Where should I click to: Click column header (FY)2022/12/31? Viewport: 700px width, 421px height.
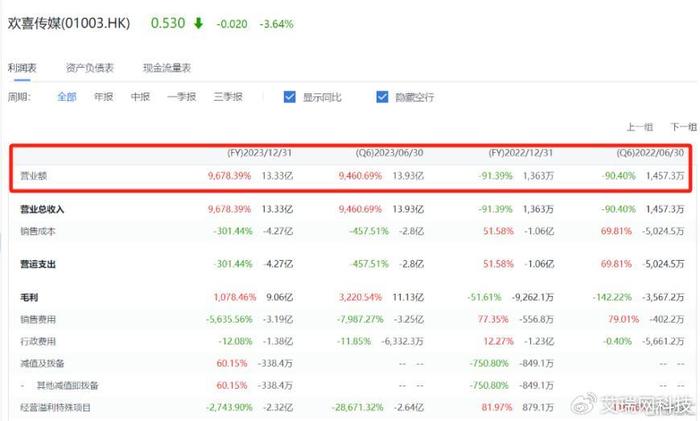pyautogui.click(x=521, y=153)
